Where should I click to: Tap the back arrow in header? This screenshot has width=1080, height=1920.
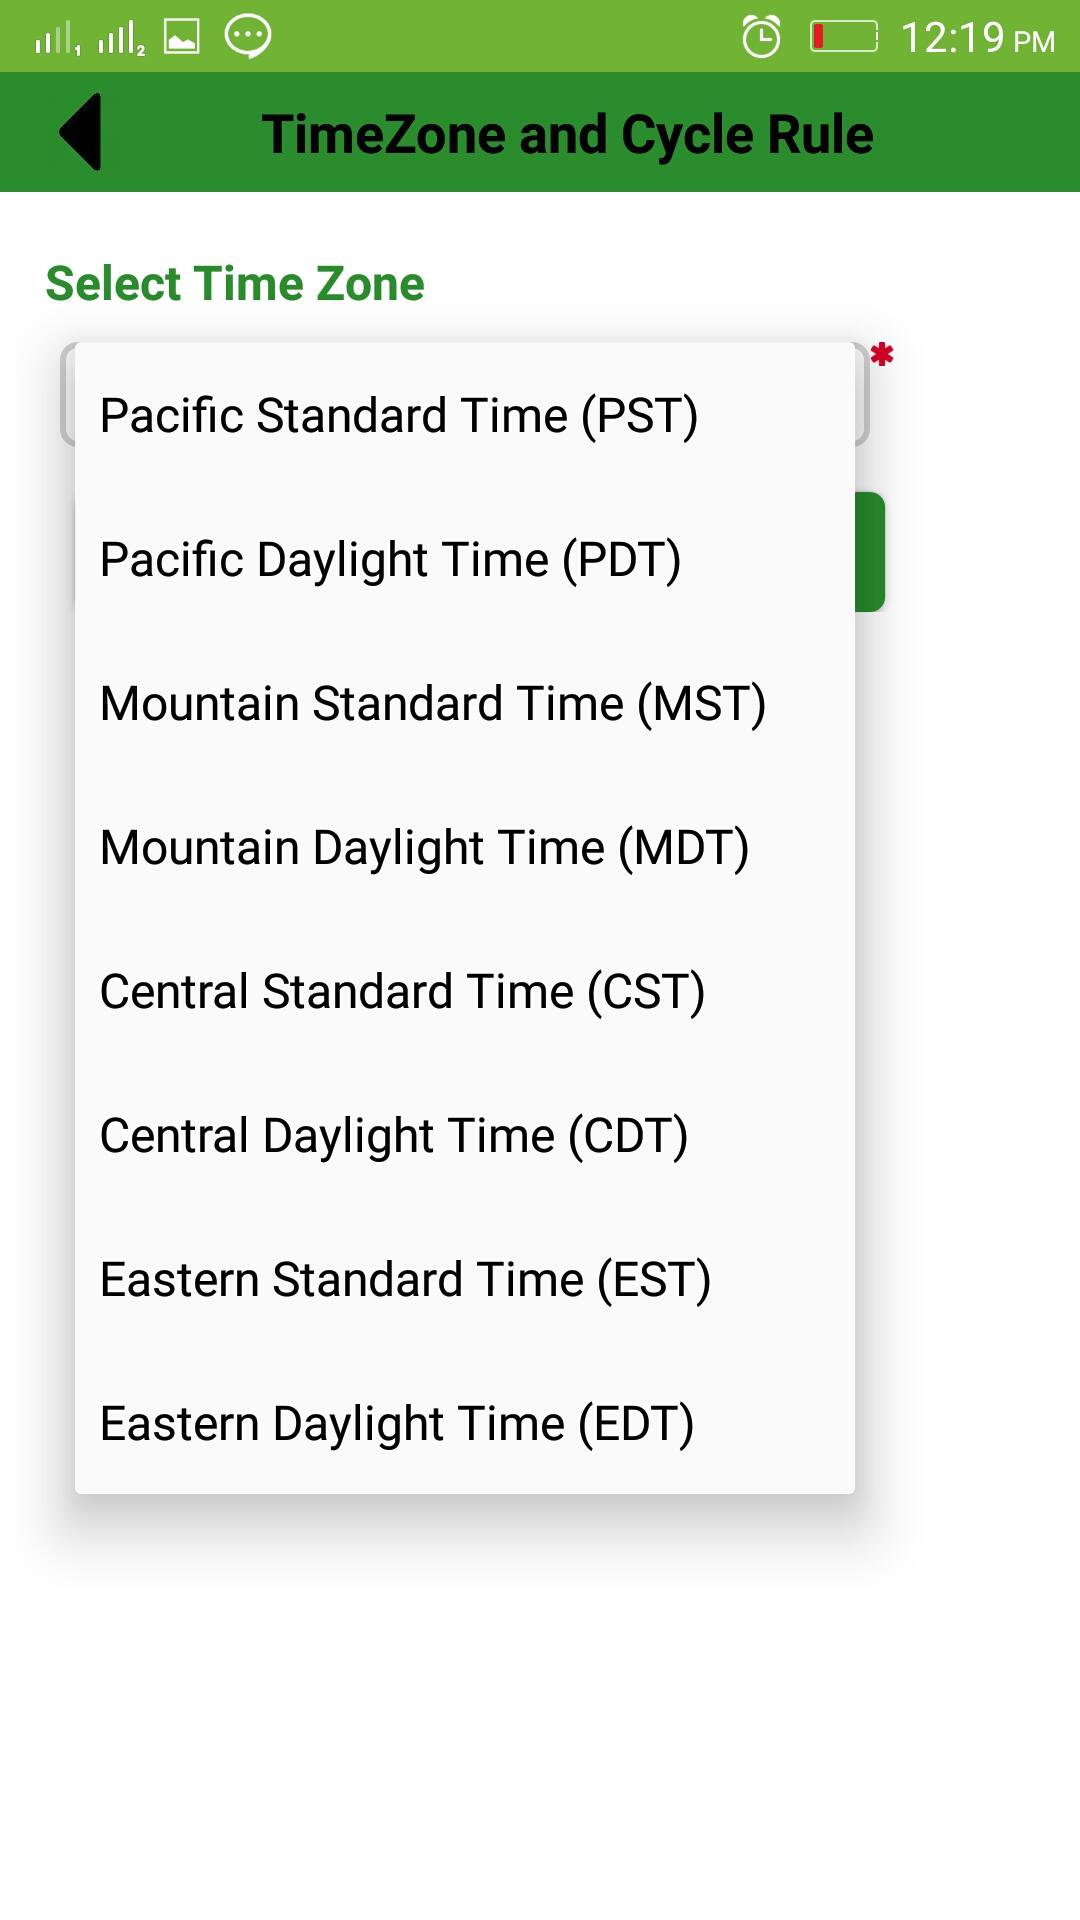tap(81, 132)
